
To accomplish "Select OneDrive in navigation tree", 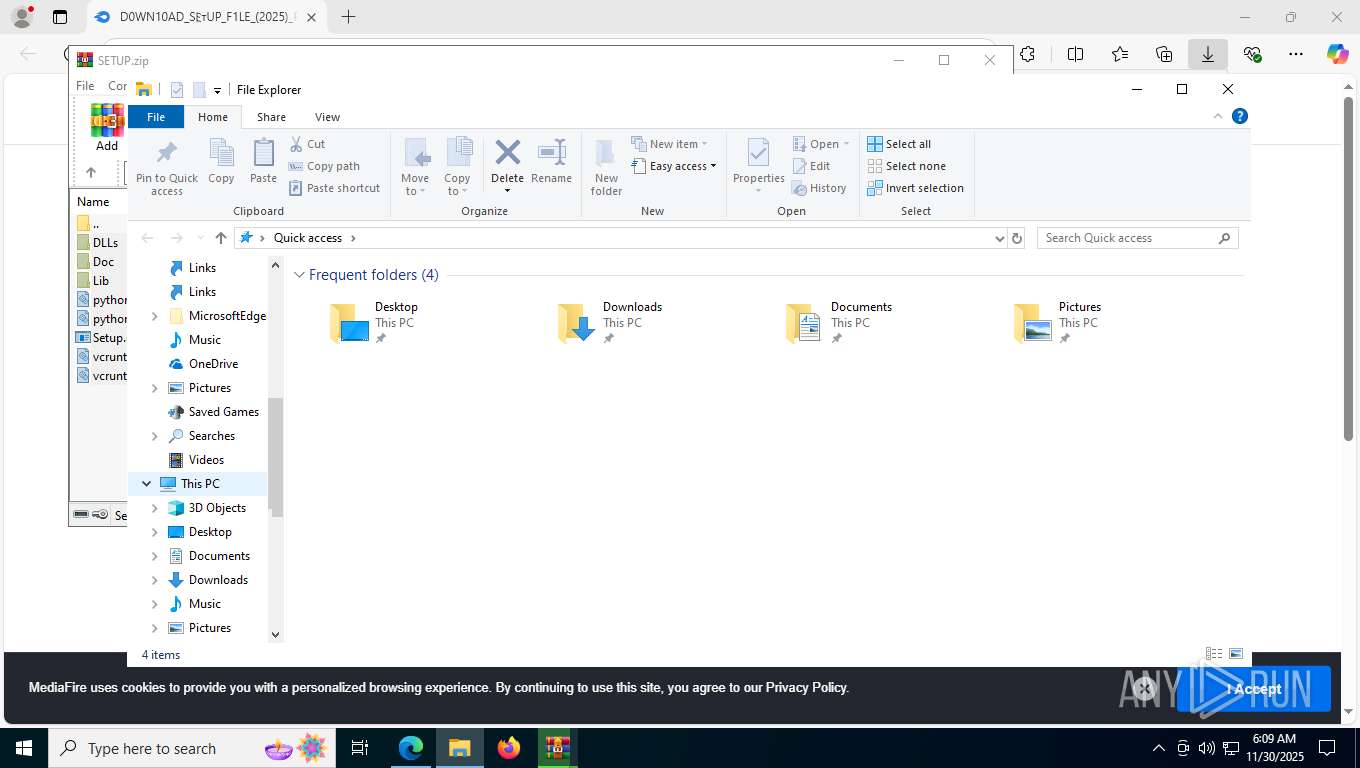I will [213, 364].
